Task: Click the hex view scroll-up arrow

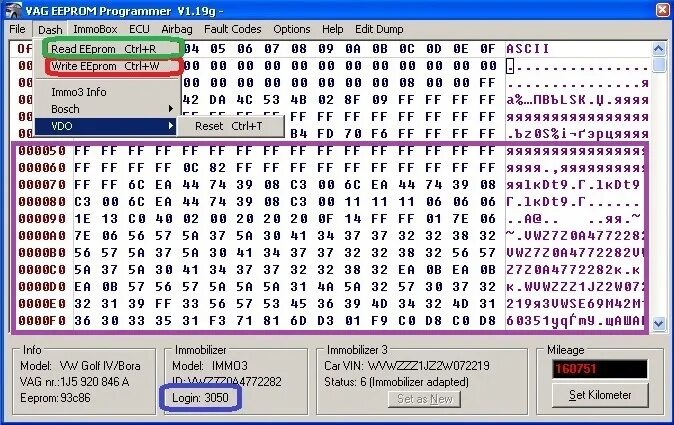Action: point(659,49)
